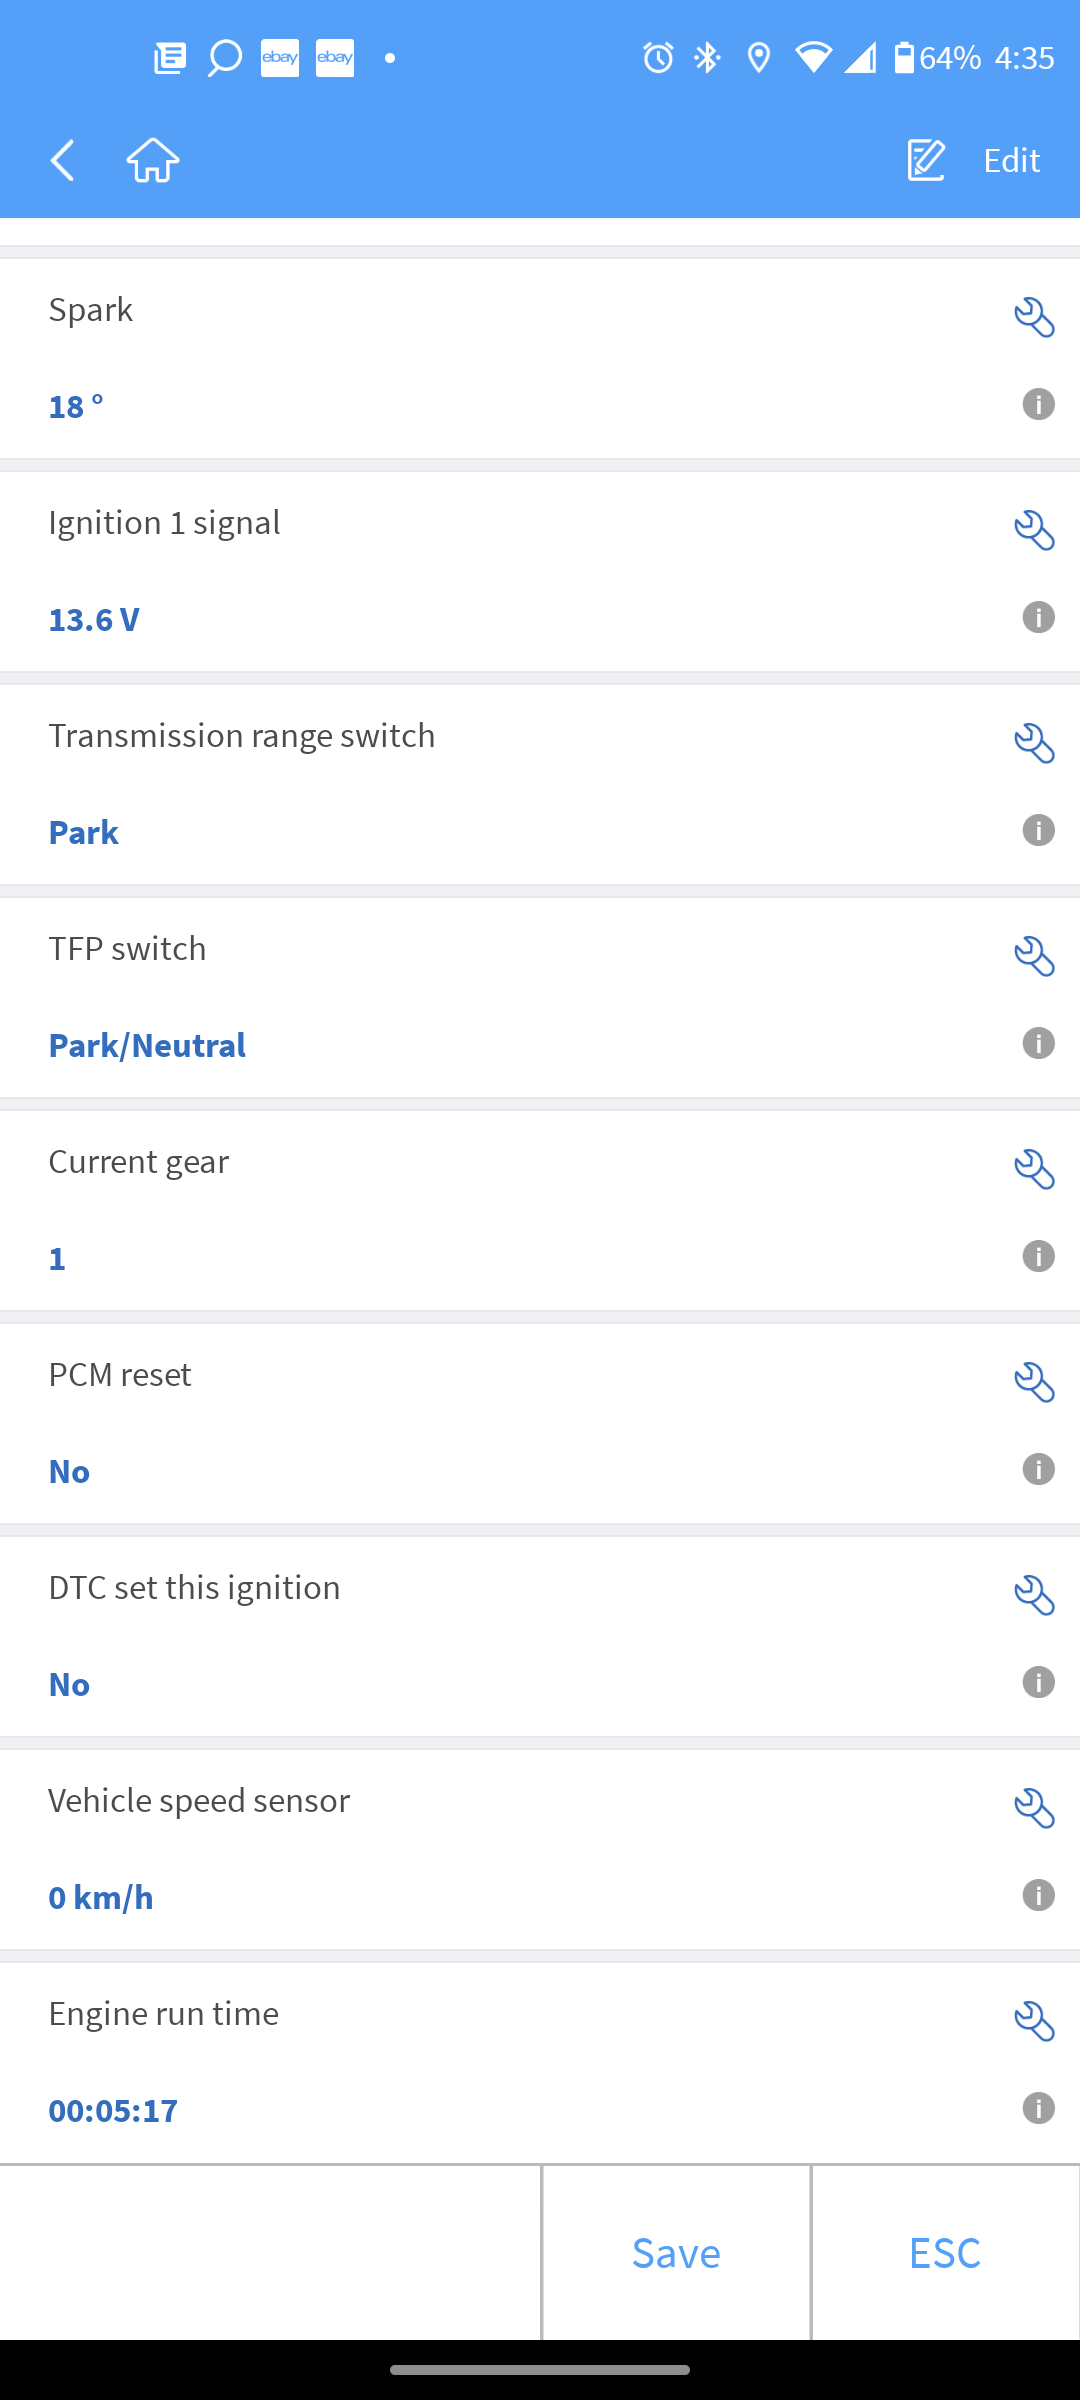Open info for Vehicle speed sensor

point(1038,1895)
